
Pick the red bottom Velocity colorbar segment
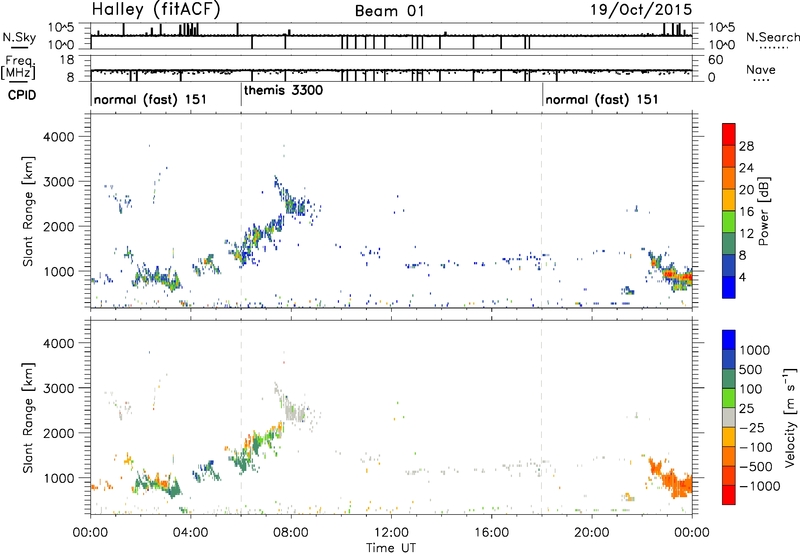click(x=729, y=495)
